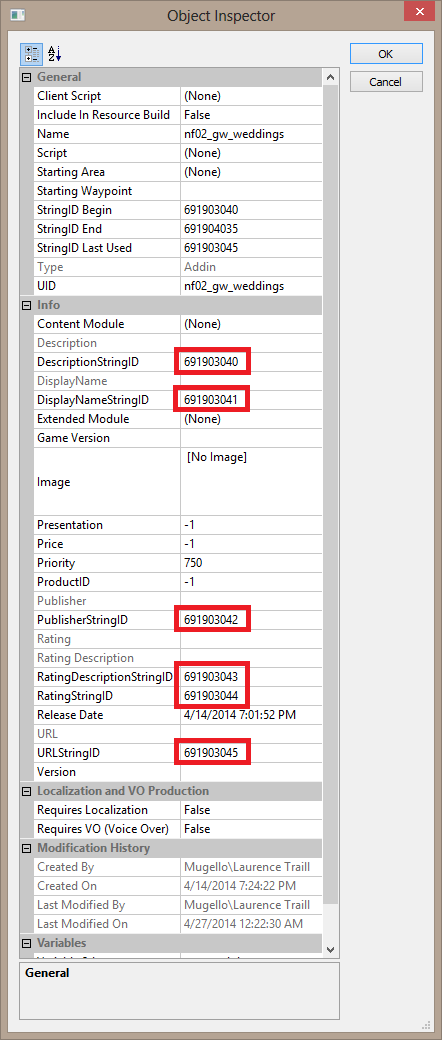This screenshot has height=1040, width=442.
Task: Close the Object Inspector window
Action: 418,11
